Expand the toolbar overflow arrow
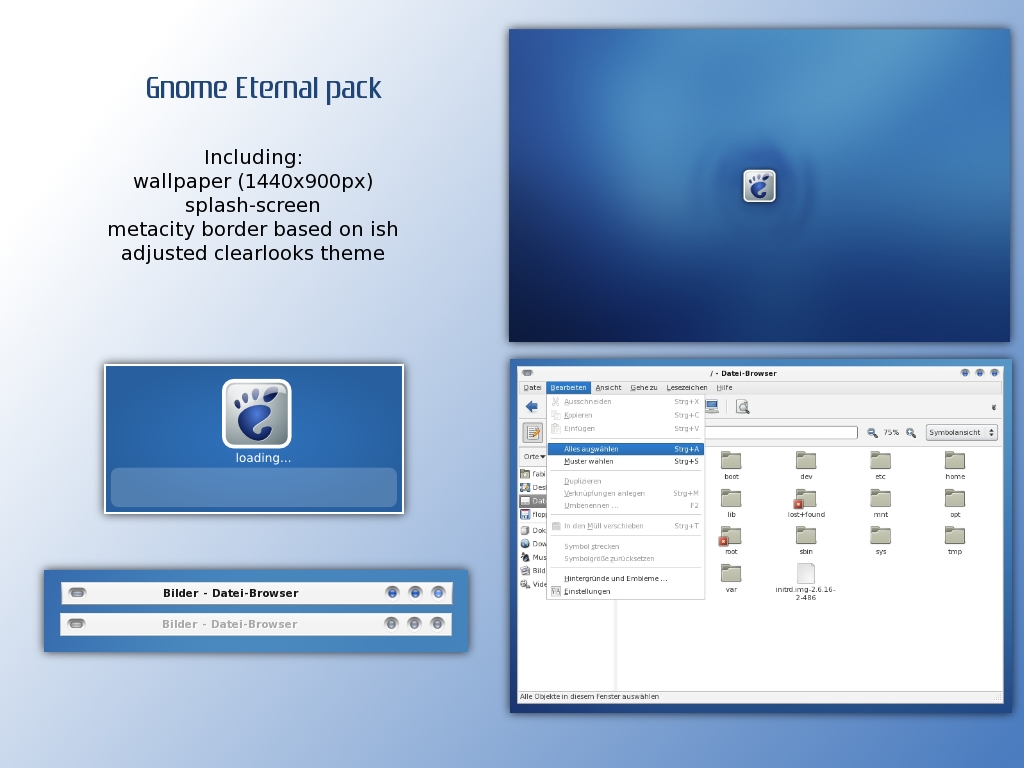The image size is (1024, 768). (994, 408)
